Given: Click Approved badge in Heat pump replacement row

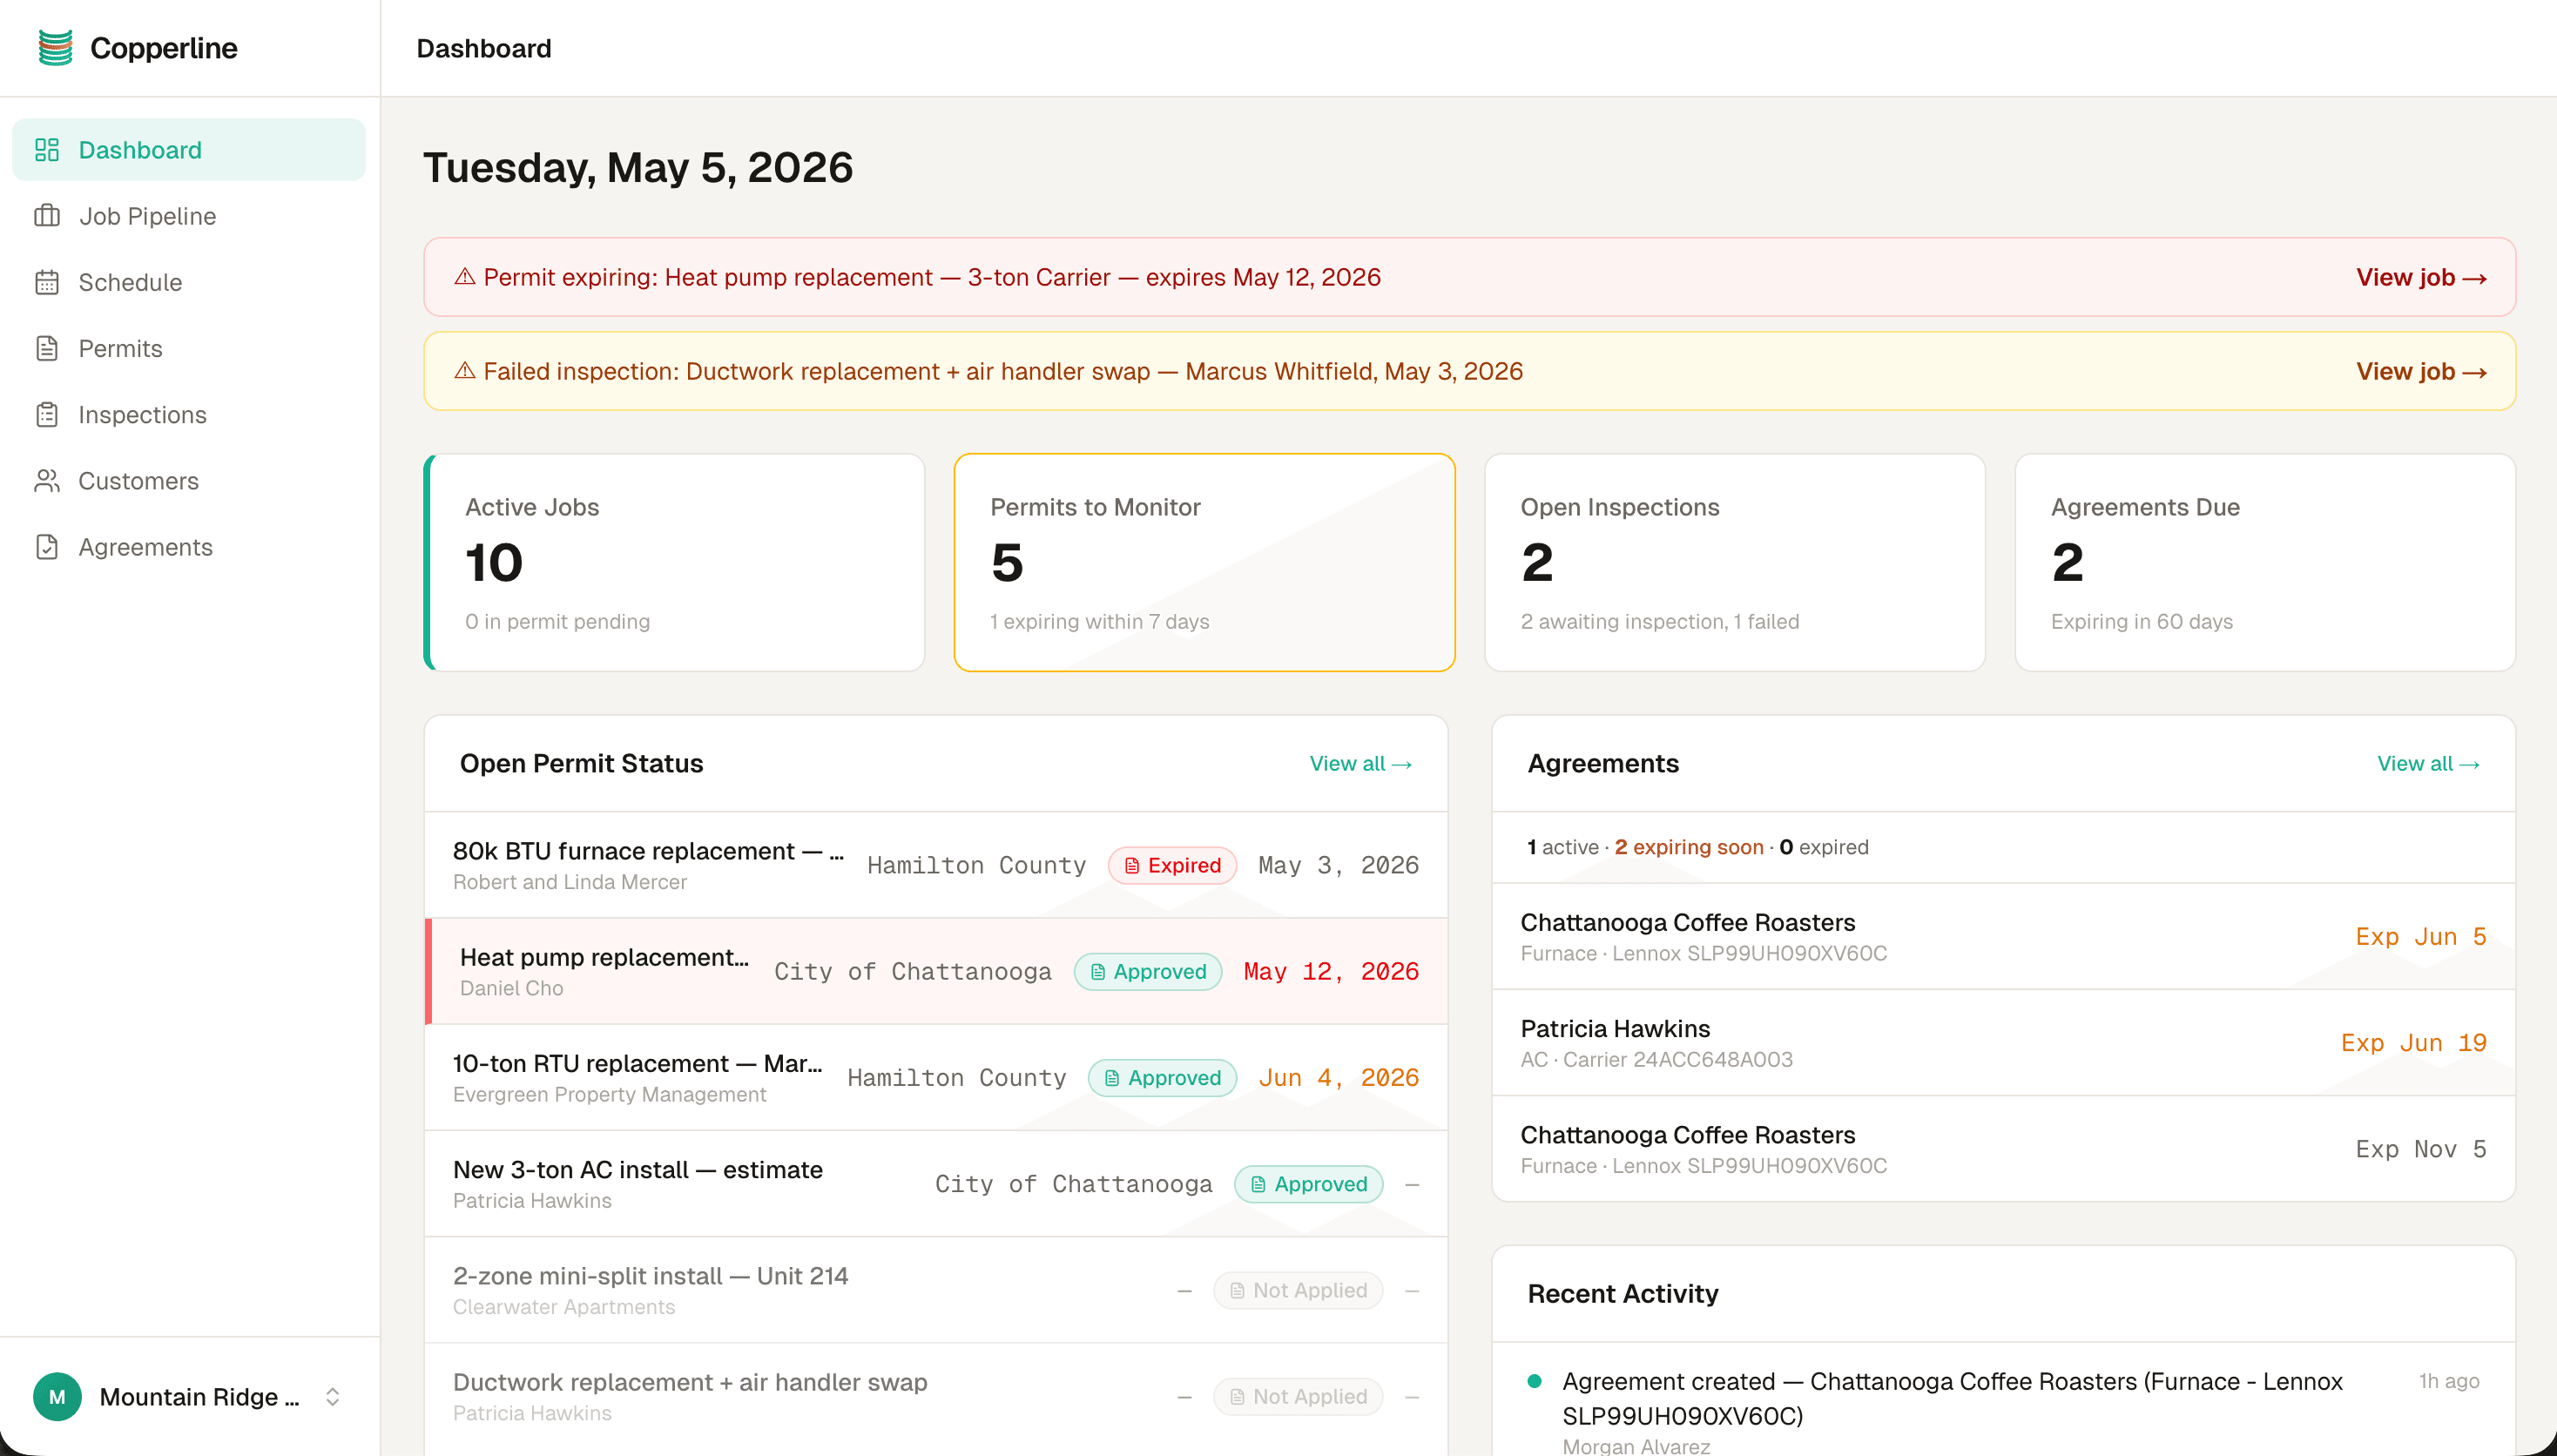Looking at the screenshot, I should tap(1148, 971).
